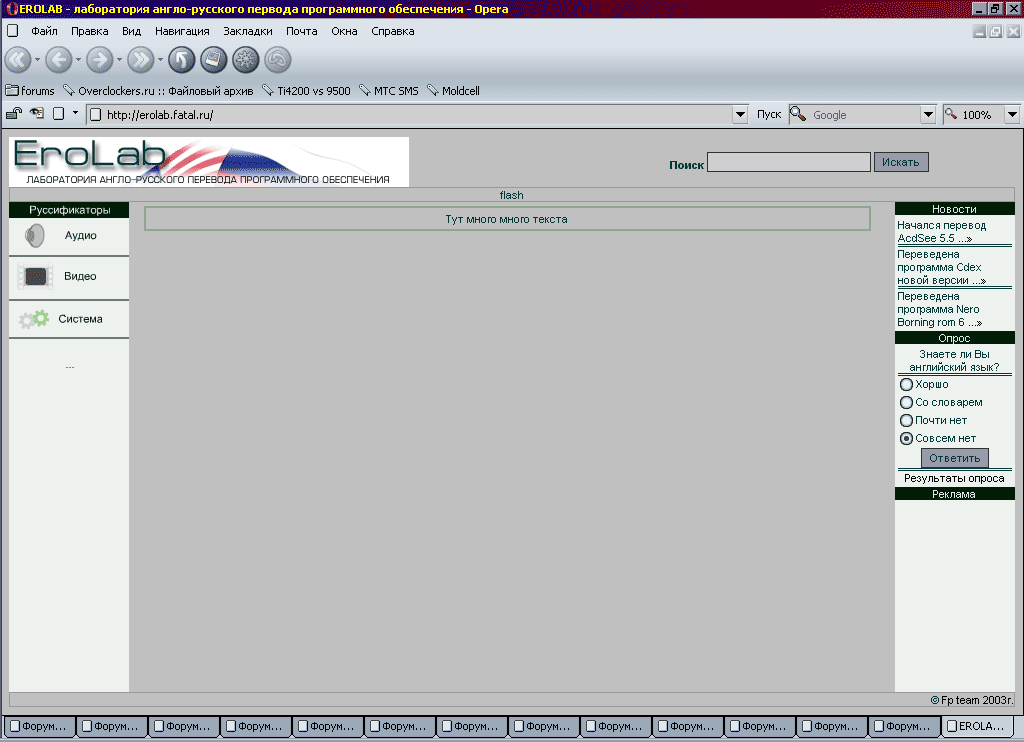The image size is (1024, 742).
Task: Open the Окна menu
Action: tap(344, 31)
